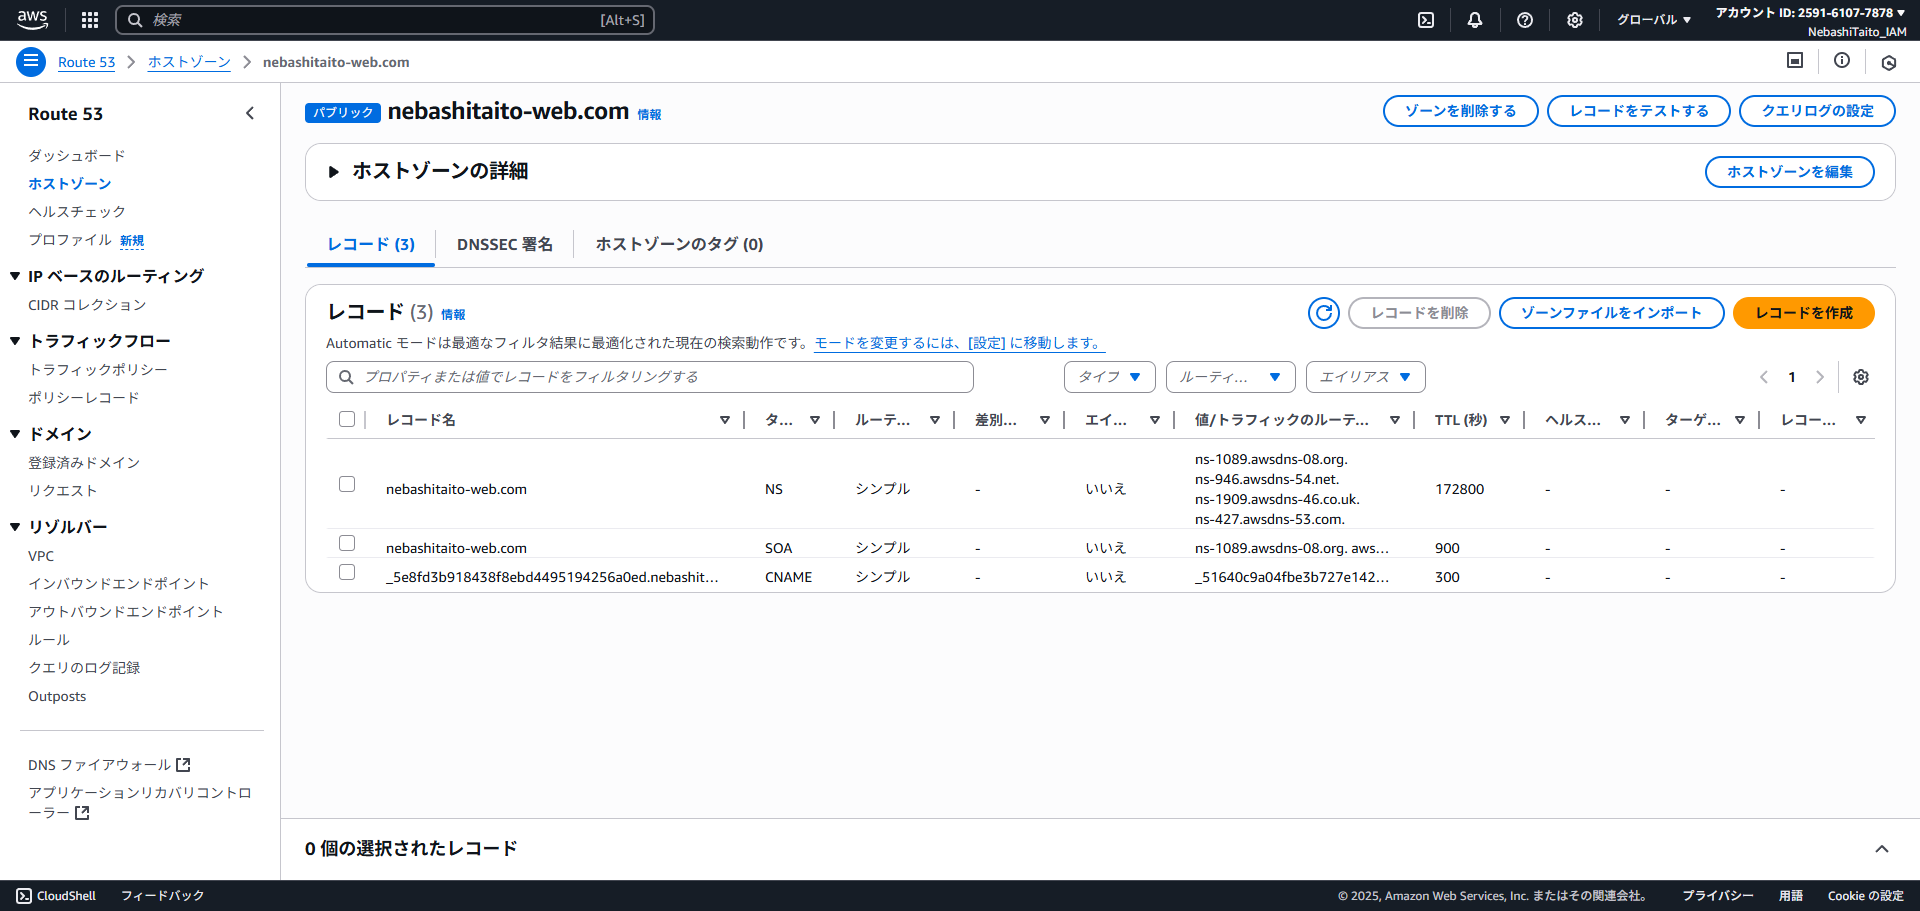Collapse the Route 53 sidebar chevron

coord(250,114)
